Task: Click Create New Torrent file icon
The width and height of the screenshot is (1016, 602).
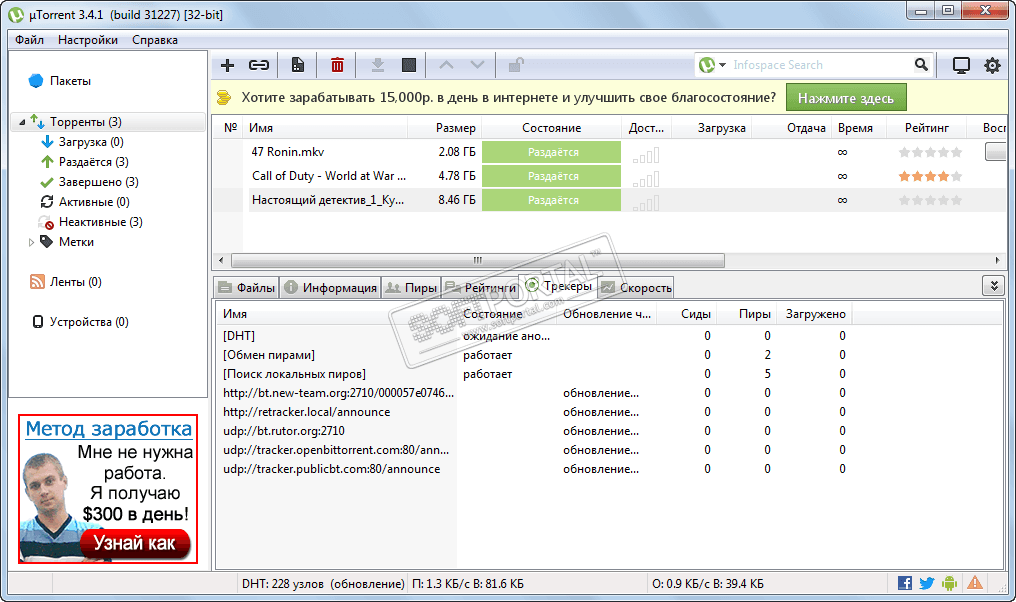Action: click(x=297, y=65)
